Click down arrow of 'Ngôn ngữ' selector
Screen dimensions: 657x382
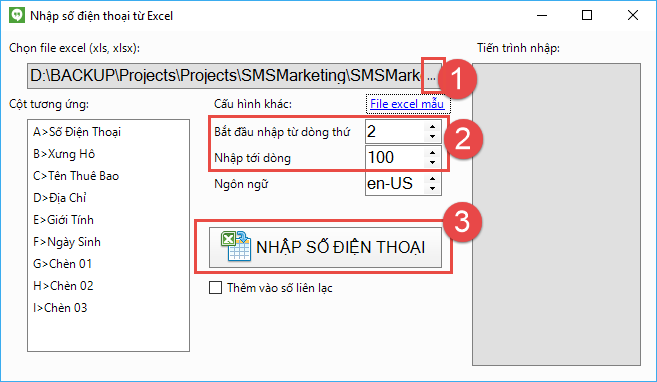[x=432, y=189]
